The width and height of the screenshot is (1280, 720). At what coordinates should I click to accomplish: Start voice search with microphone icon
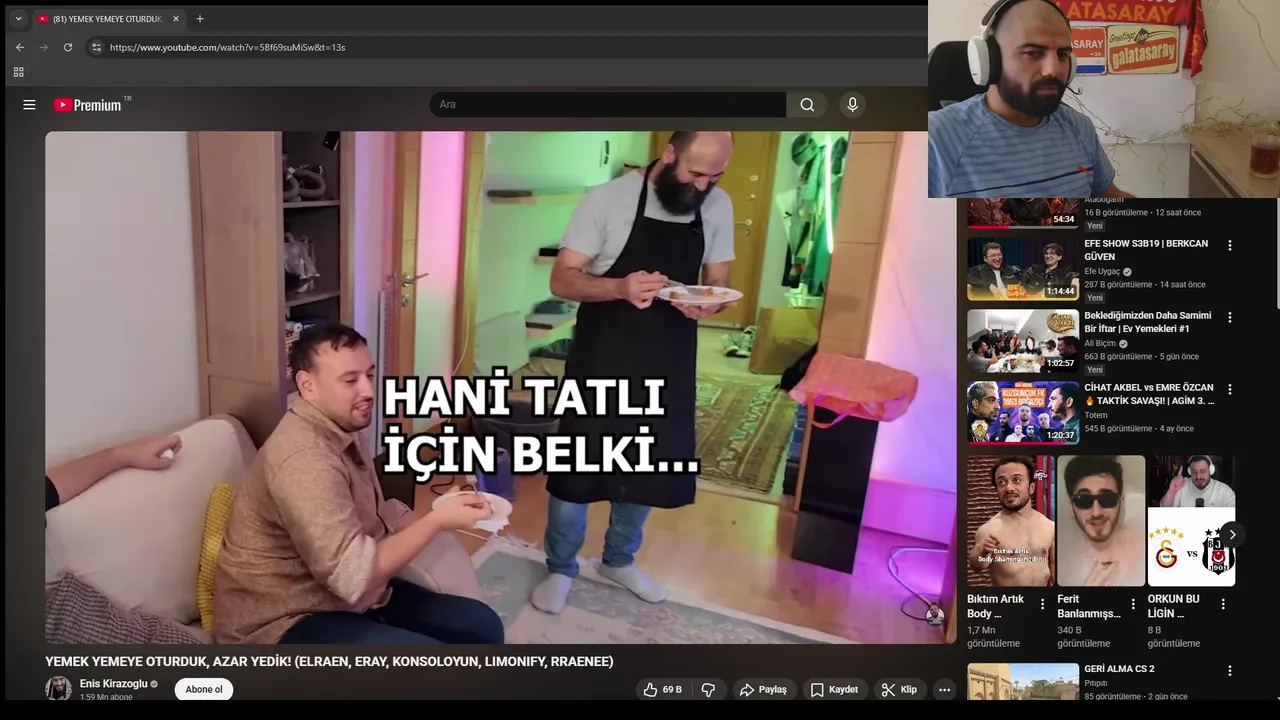coord(852,105)
